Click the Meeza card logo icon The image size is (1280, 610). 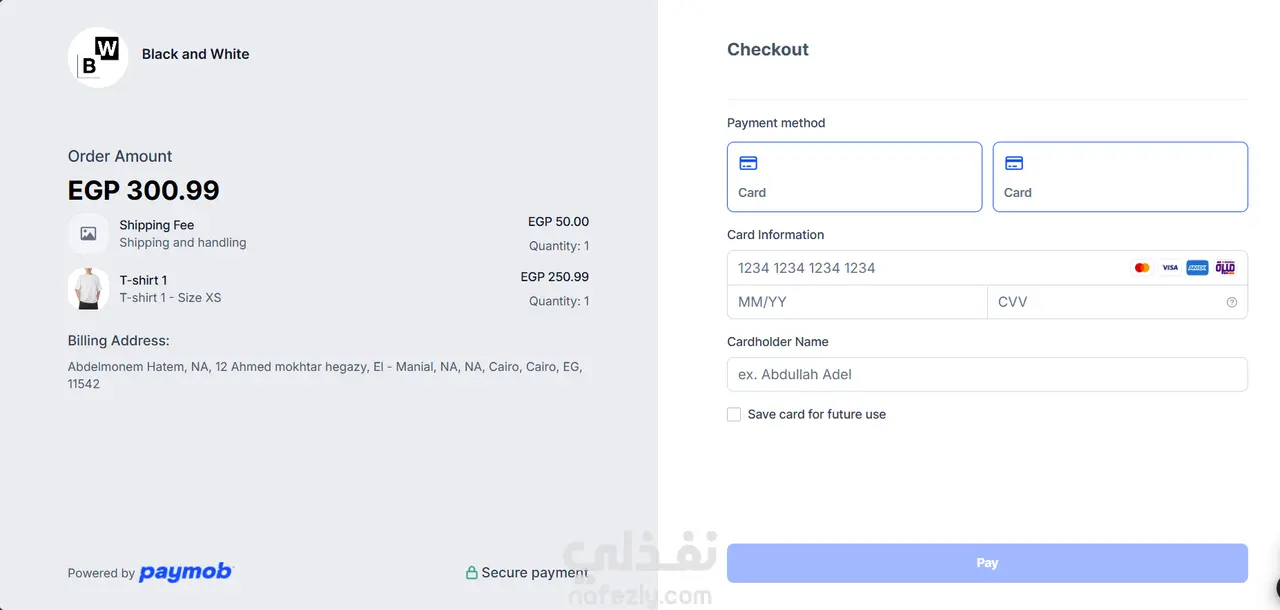(1225, 268)
